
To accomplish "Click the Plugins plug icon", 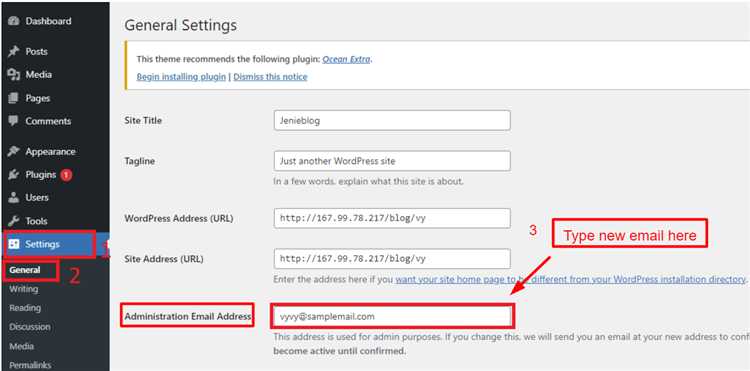I will pos(13,175).
